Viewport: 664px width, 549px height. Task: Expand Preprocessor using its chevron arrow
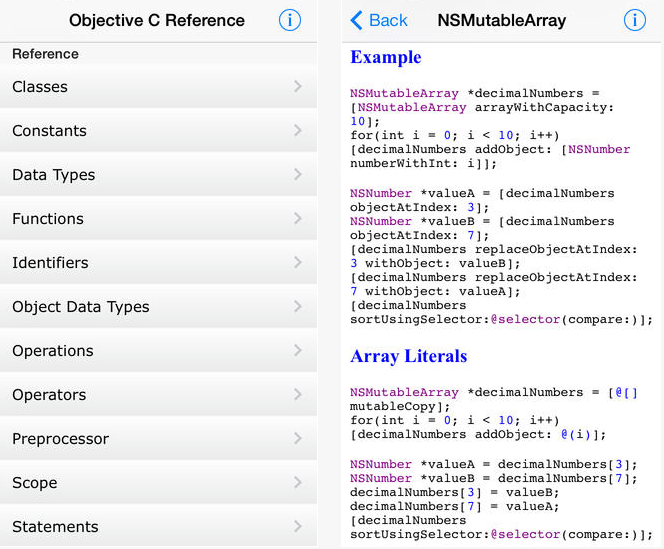coord(298,439)
